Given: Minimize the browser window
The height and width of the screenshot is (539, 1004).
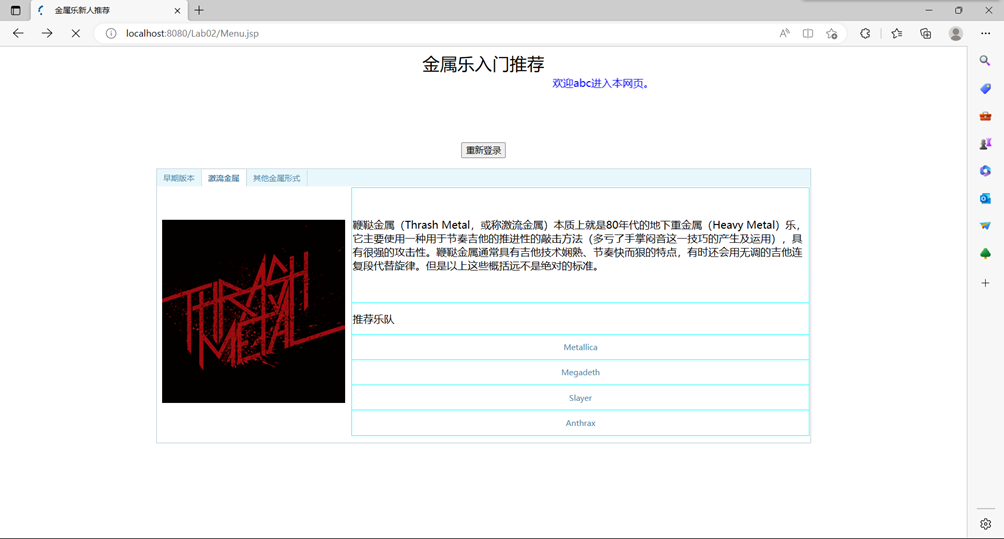Looking at the screenshot, I should (x=928, y=10).
